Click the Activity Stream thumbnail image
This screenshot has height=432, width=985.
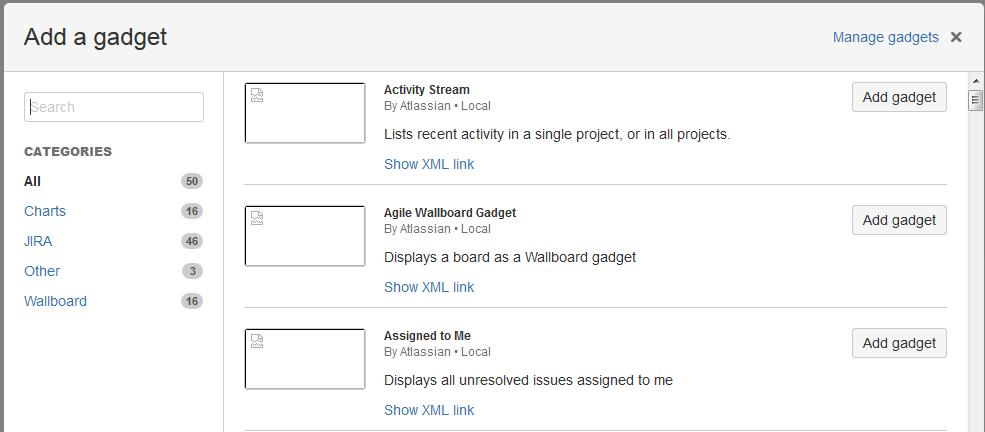[x=305, y=113]
